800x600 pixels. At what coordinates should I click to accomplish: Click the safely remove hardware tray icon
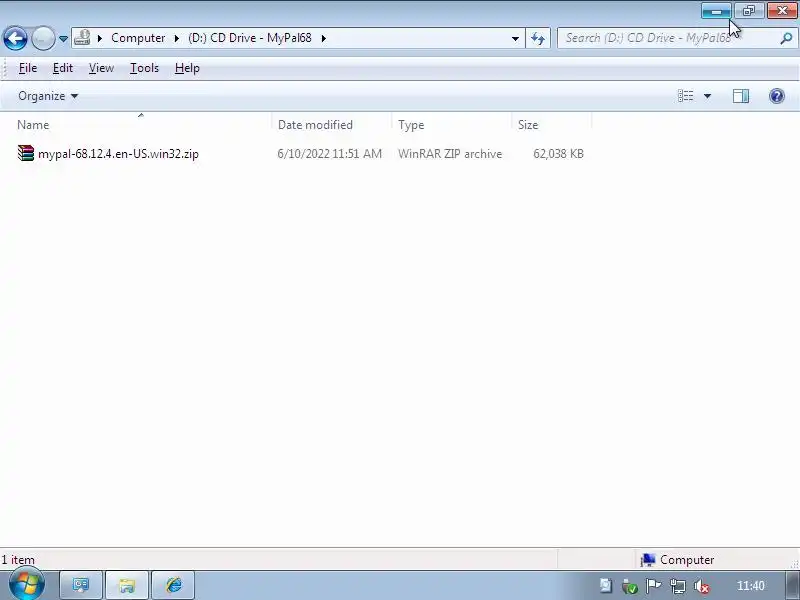[x=630, y=586]
